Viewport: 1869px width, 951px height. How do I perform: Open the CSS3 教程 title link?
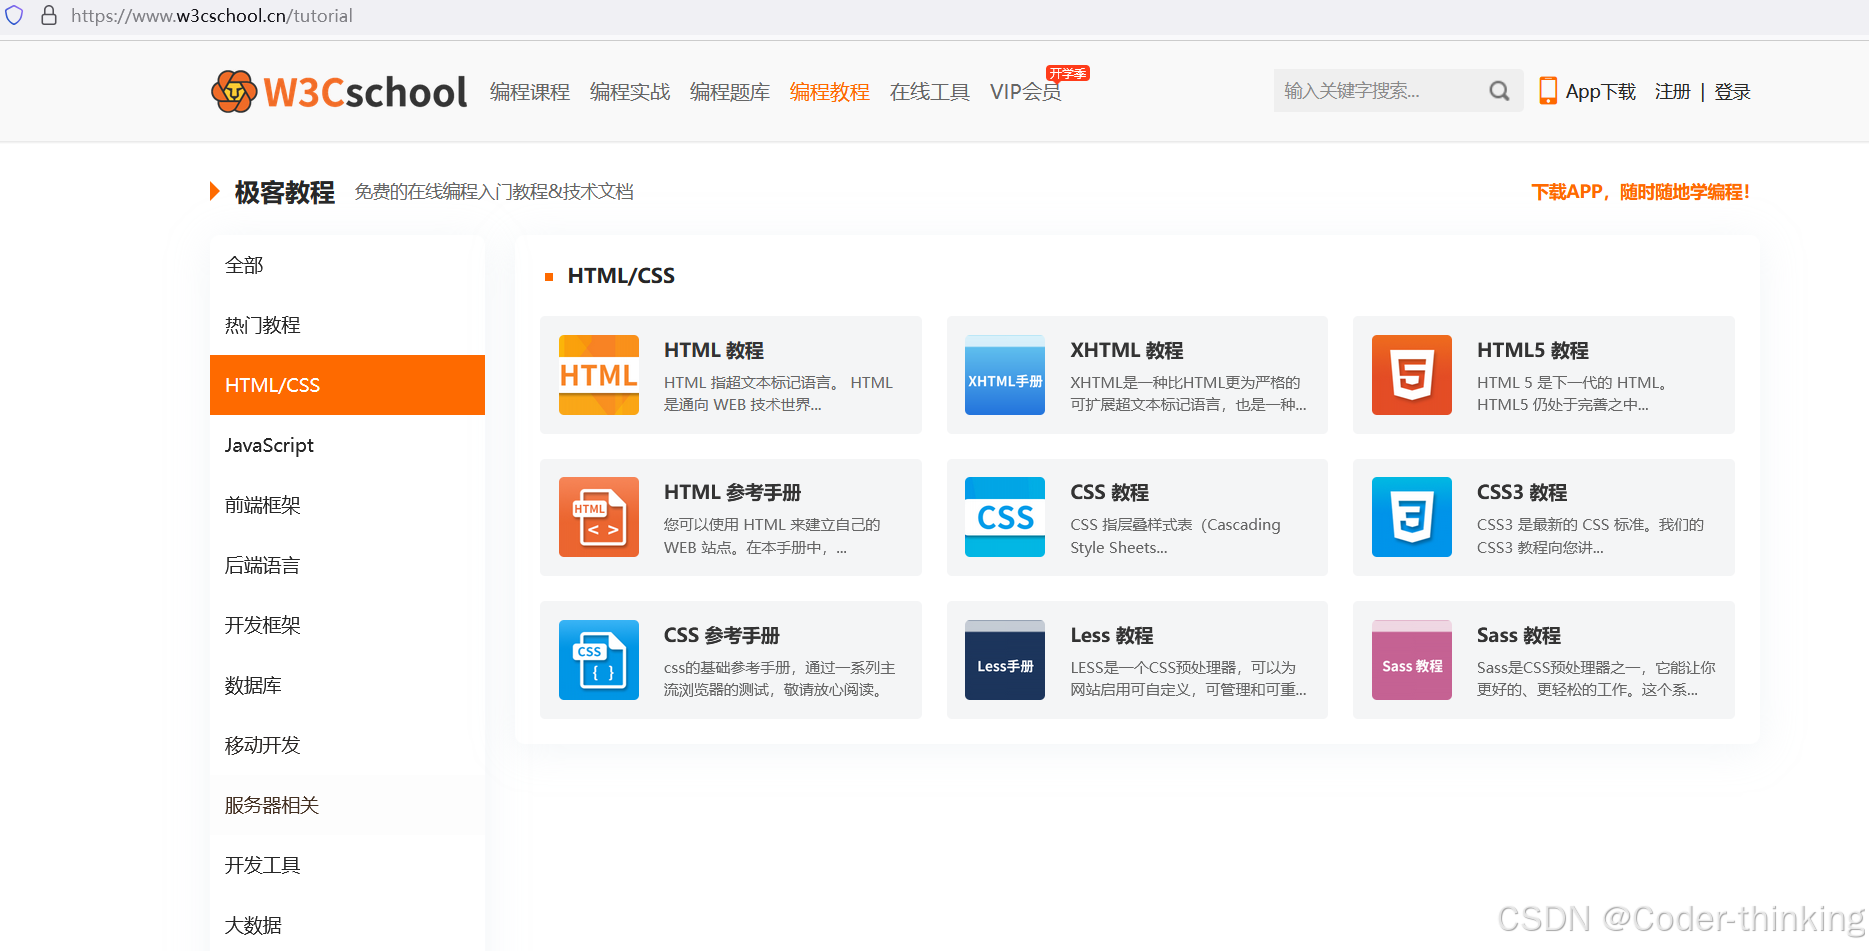(1521, 492)
